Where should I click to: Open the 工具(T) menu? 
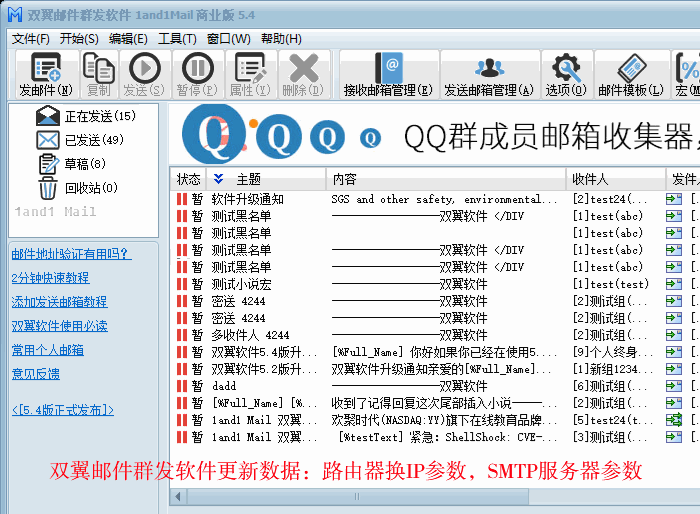177,39
